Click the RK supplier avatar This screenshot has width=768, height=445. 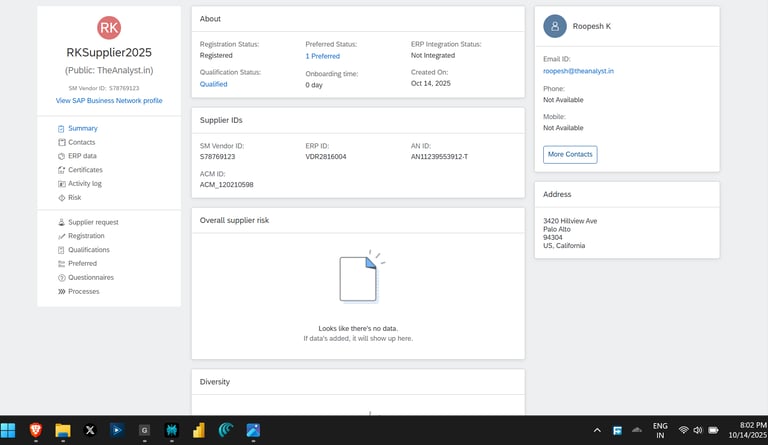click(x=109, y=28)
